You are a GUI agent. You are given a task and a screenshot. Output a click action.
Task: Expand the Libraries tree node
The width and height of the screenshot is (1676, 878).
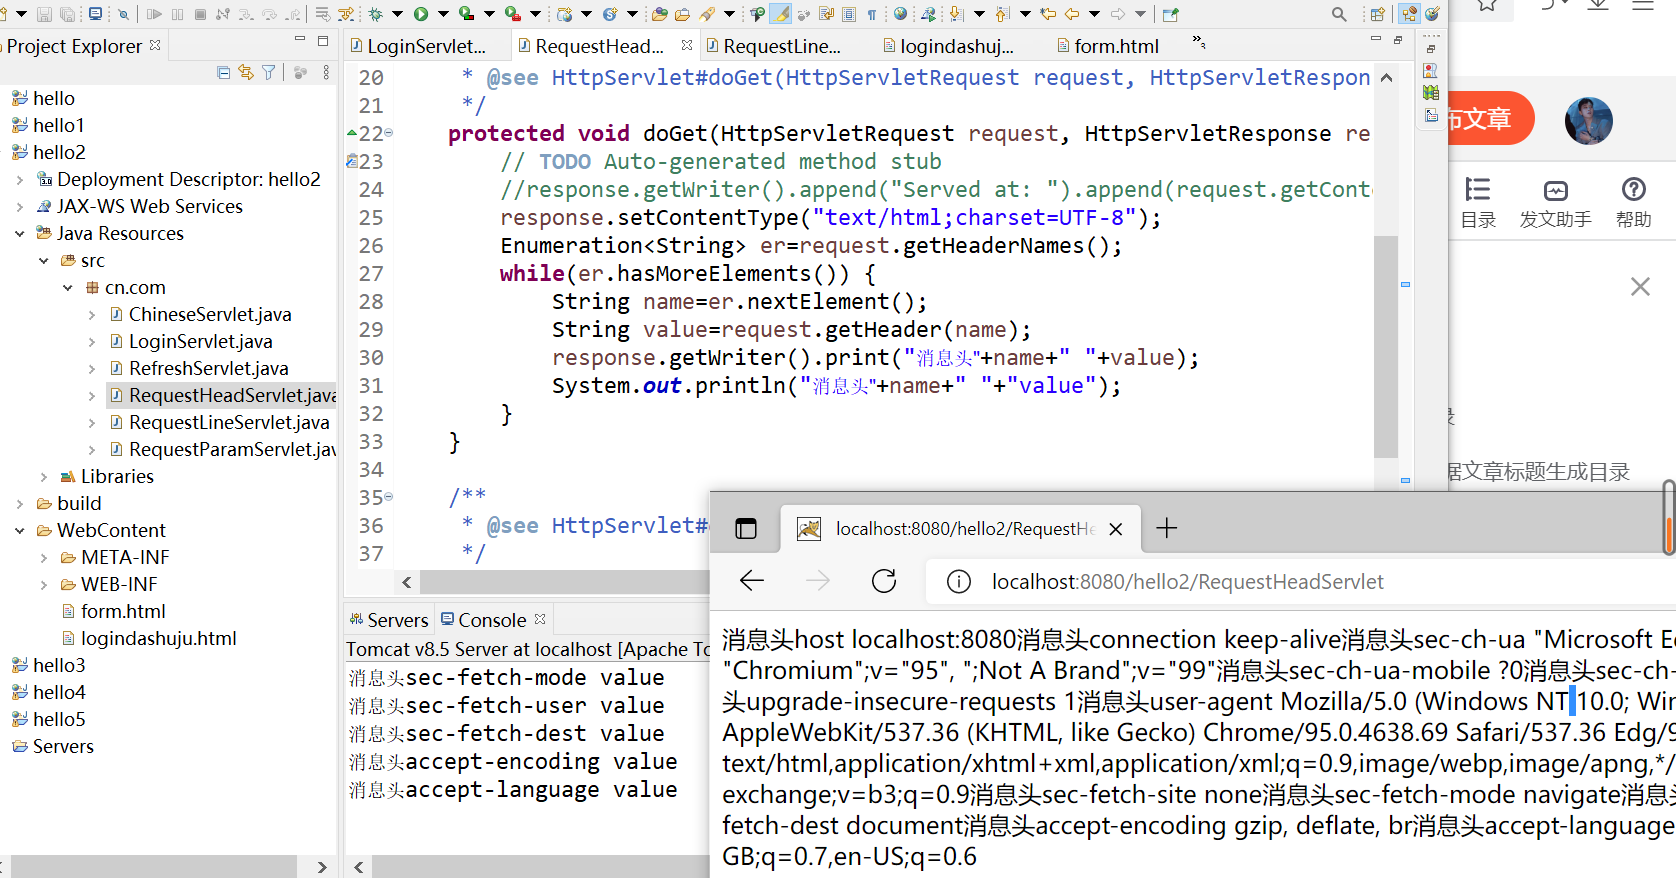point(44,476)
